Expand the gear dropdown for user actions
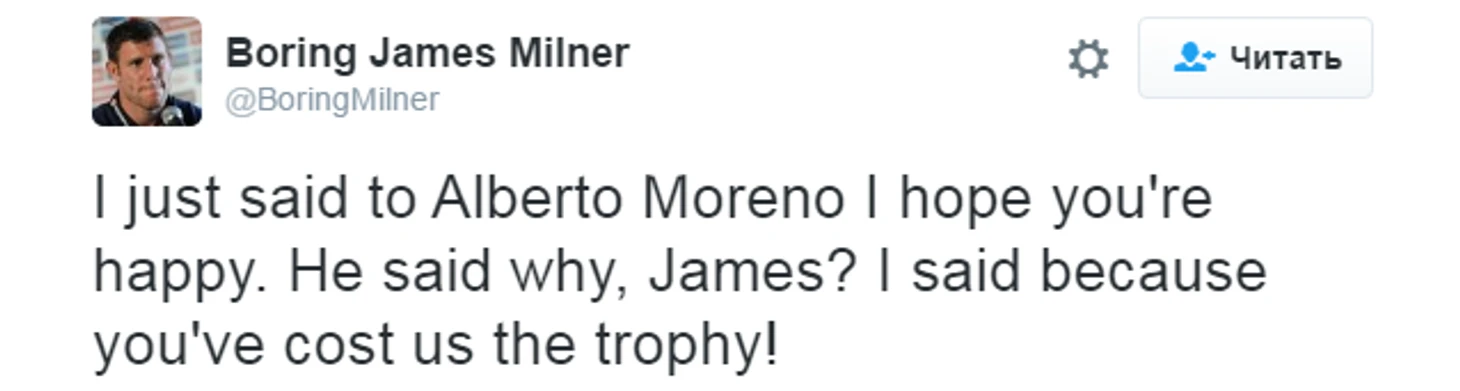This screenshot has height=391, width=1460. pos(1088,59)
